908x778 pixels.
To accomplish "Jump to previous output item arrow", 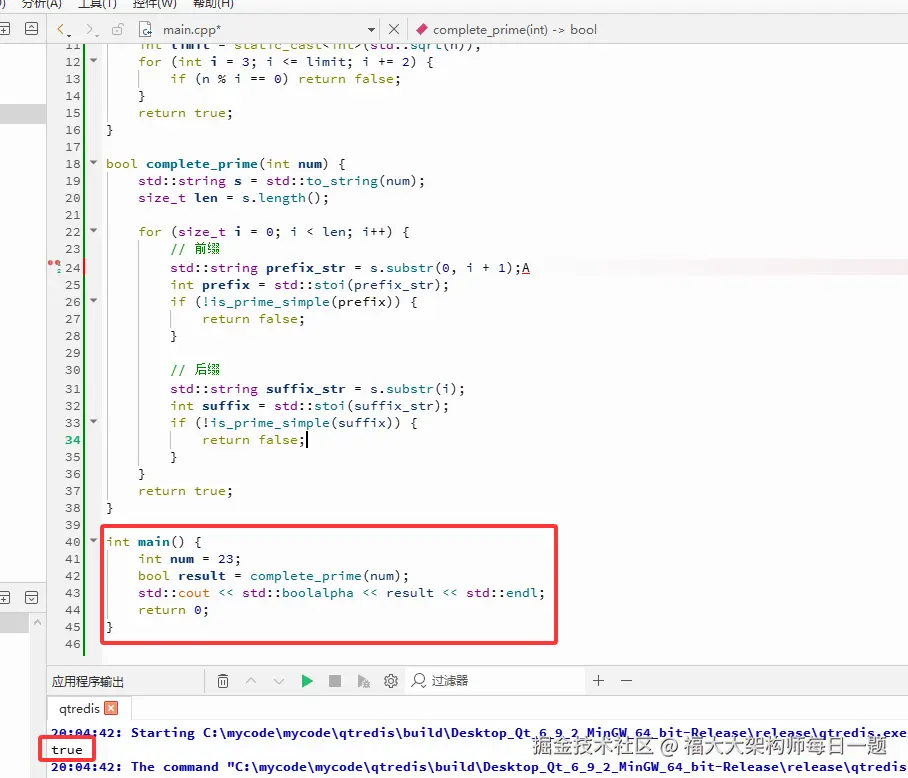I will point(251,681).
